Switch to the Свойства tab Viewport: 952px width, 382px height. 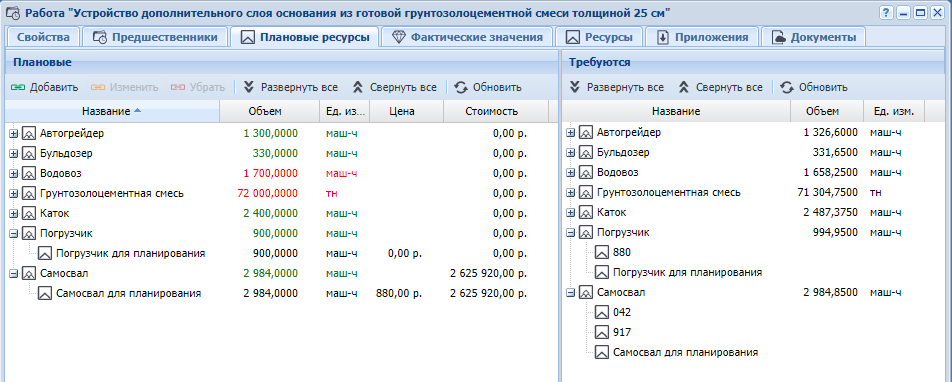tap(43, 37)
